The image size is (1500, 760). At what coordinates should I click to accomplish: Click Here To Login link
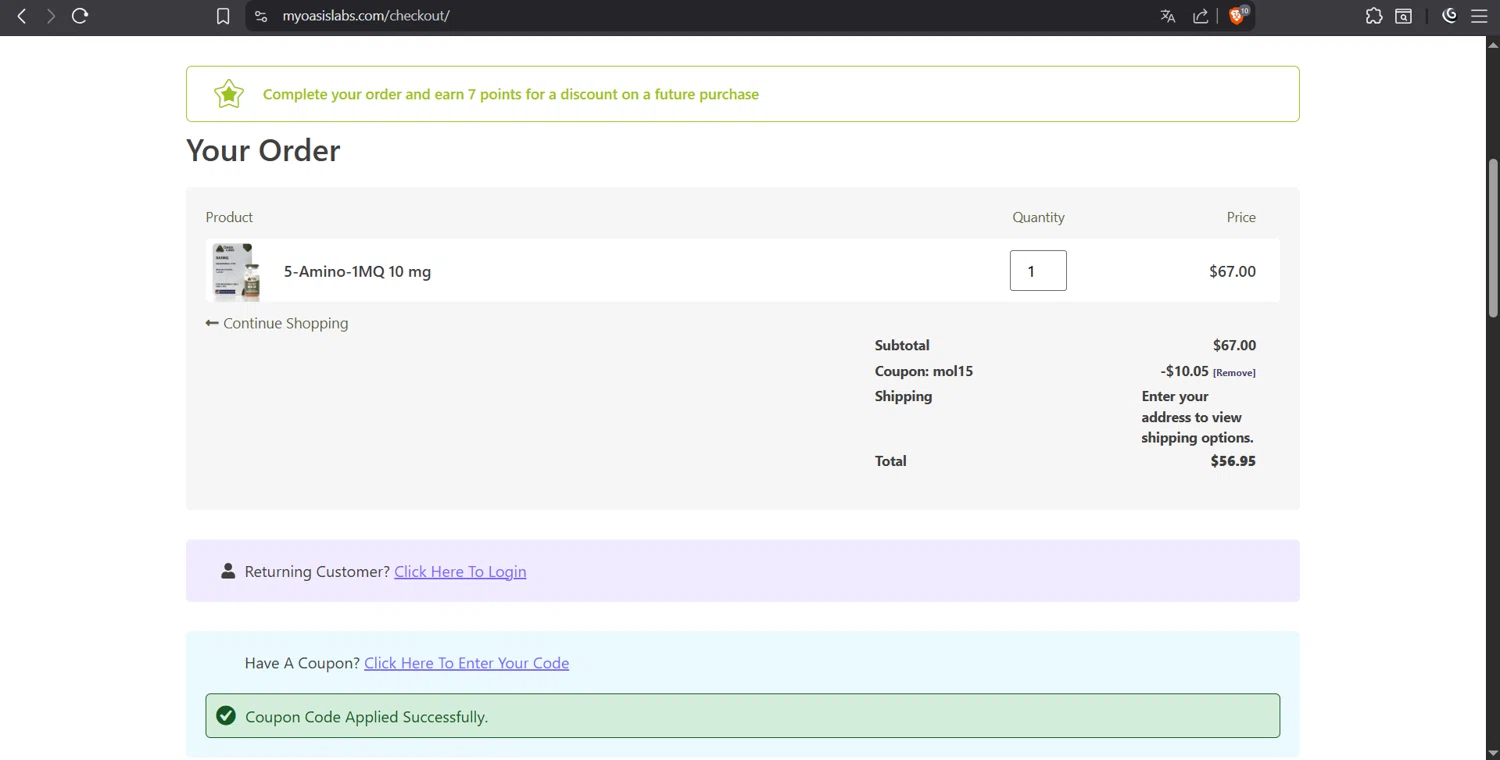click(x=460, y=572)
